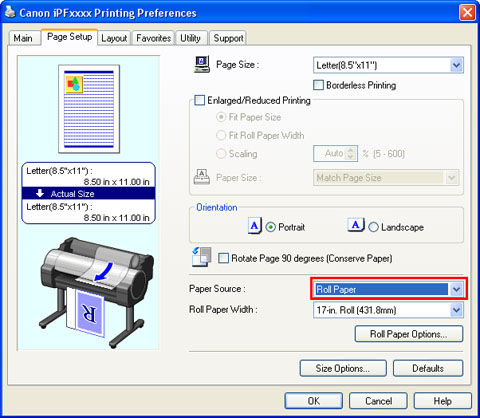Switch to the Layout tab

click(114, 38)
